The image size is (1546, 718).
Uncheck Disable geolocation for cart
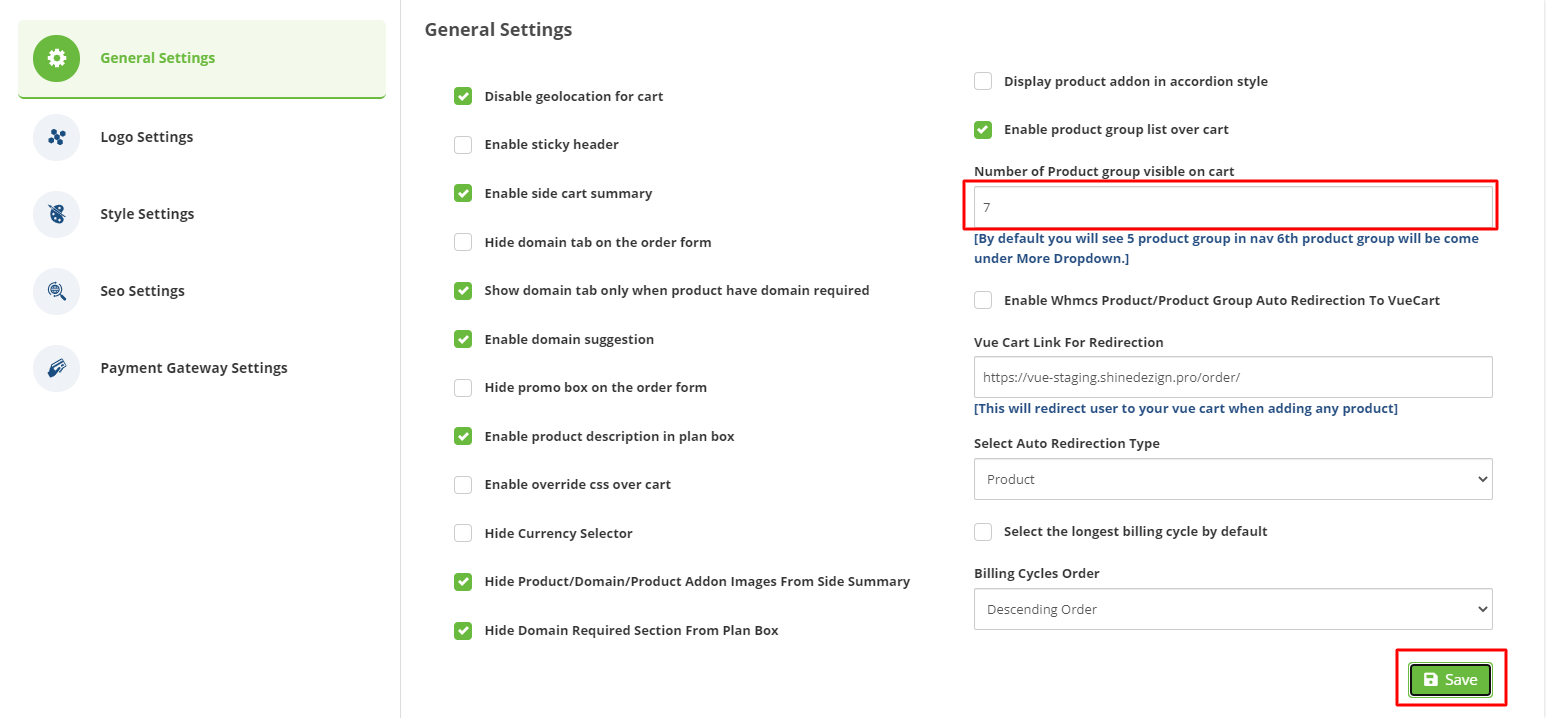point(463,96)
